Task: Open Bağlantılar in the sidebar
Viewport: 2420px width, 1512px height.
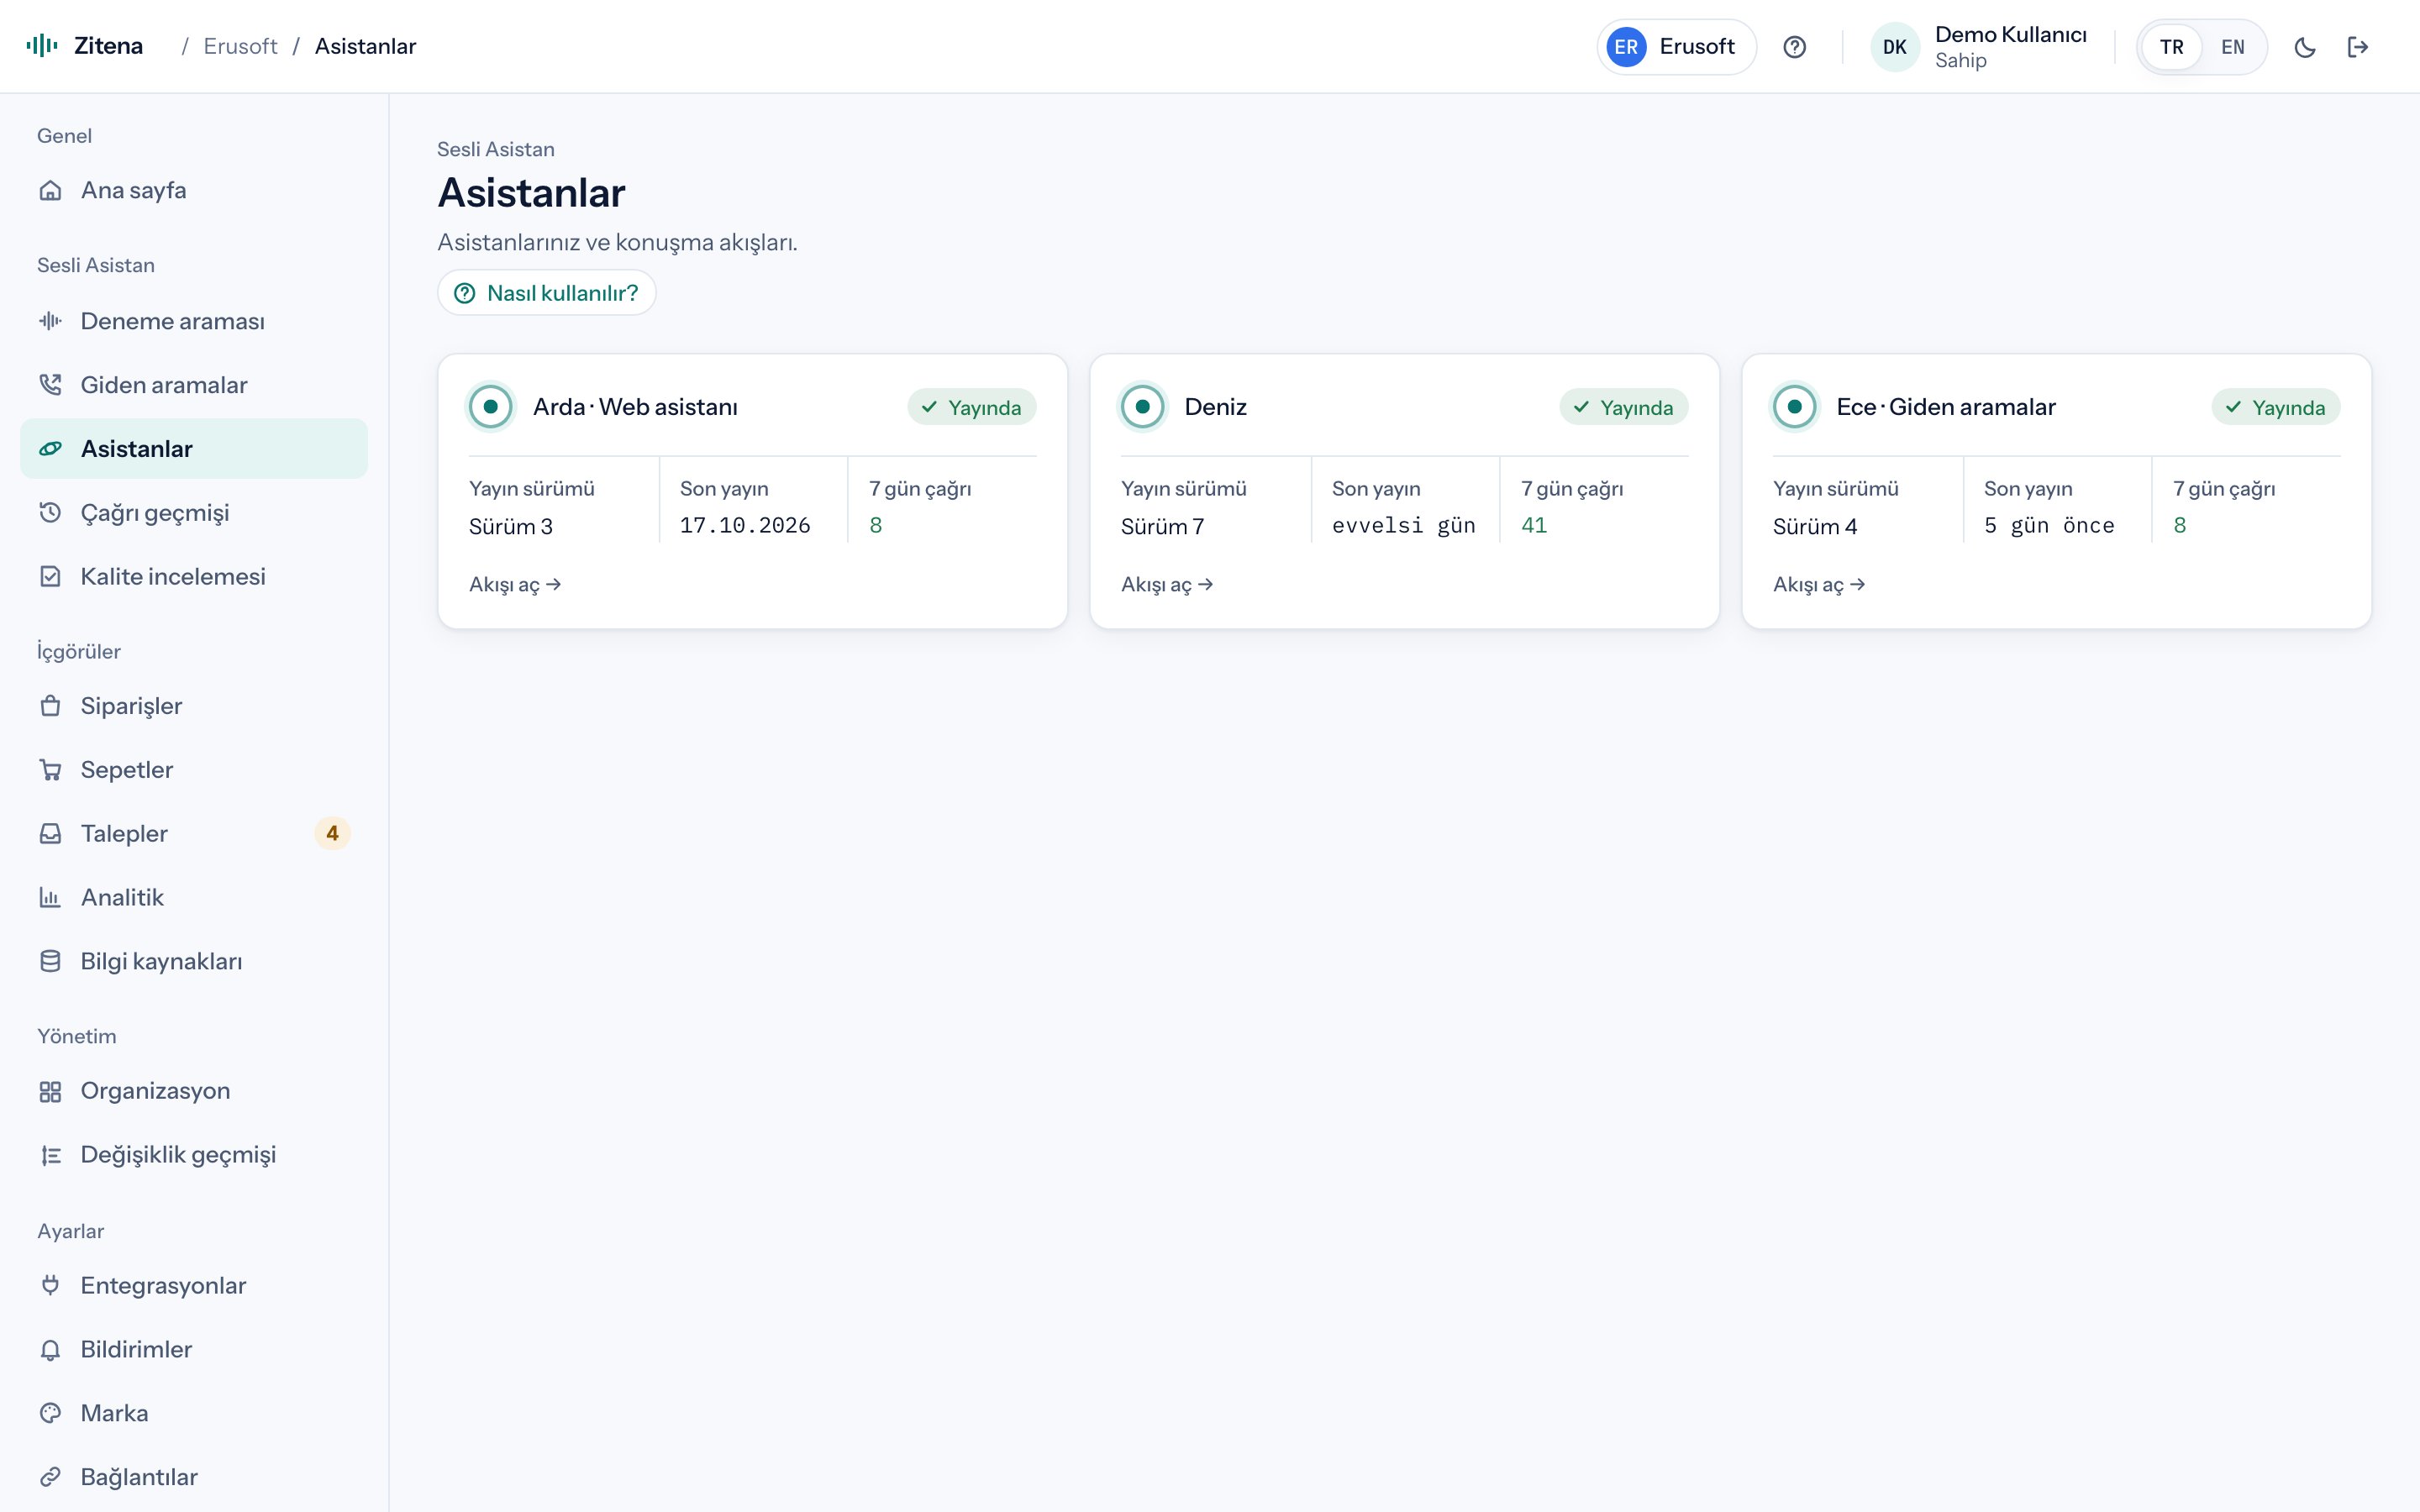Action: [194, 1478]
